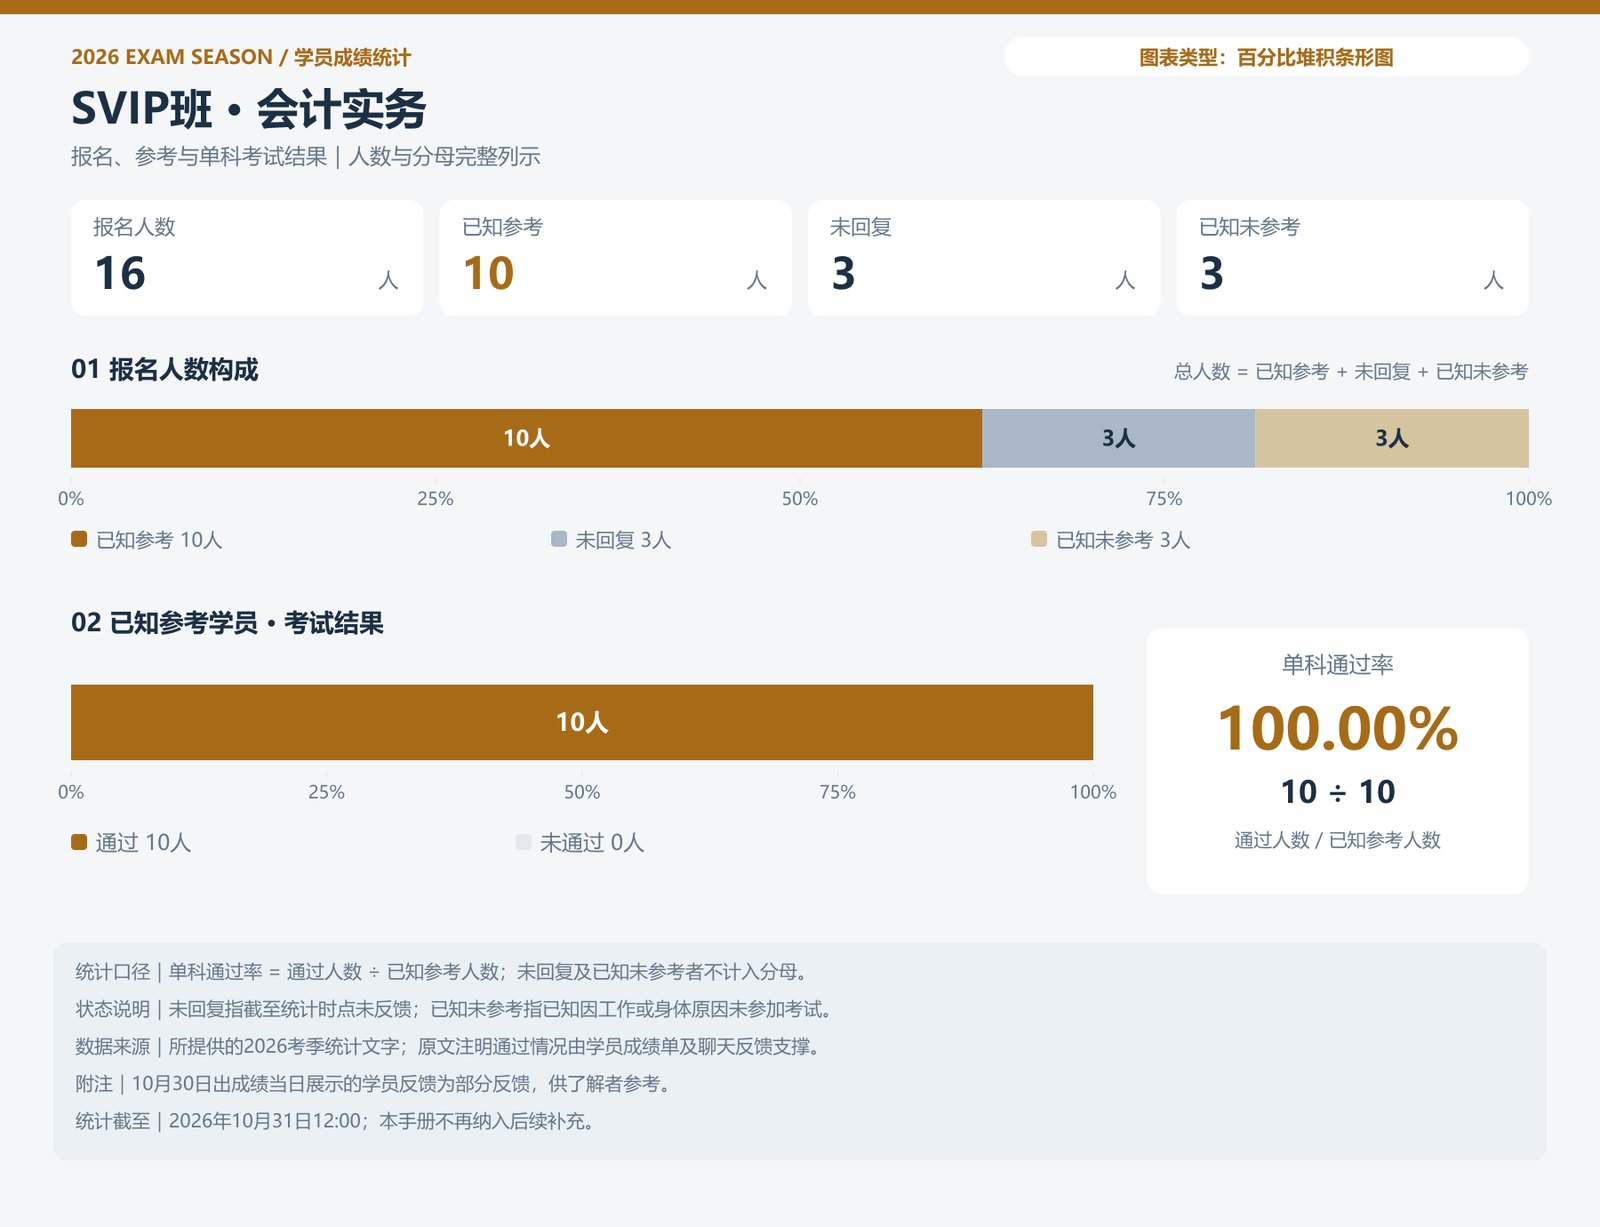1600x1227 pixels.
Task: Click the 100.00% pass rate figure
Action: point(1337,728)
